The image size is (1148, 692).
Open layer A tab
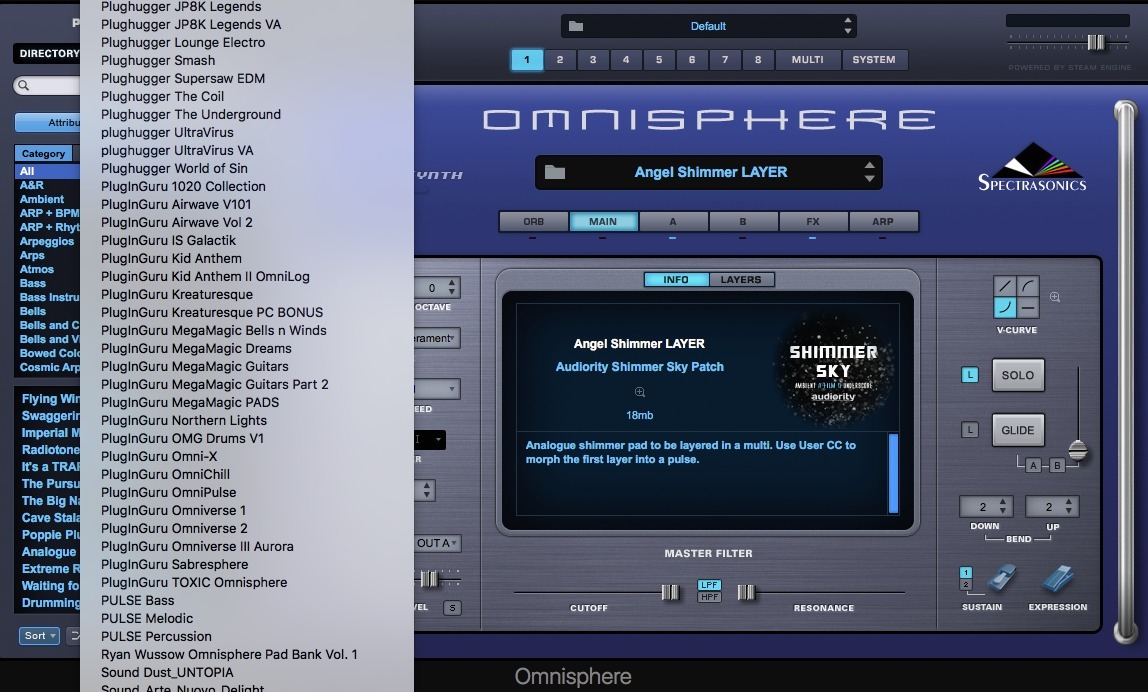click(673, 221)
